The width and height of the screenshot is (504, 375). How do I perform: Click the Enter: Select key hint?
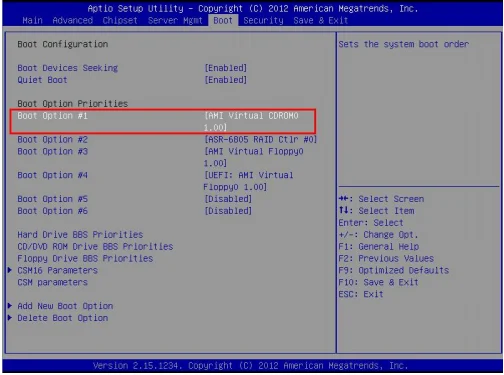(x=371, y=223)
